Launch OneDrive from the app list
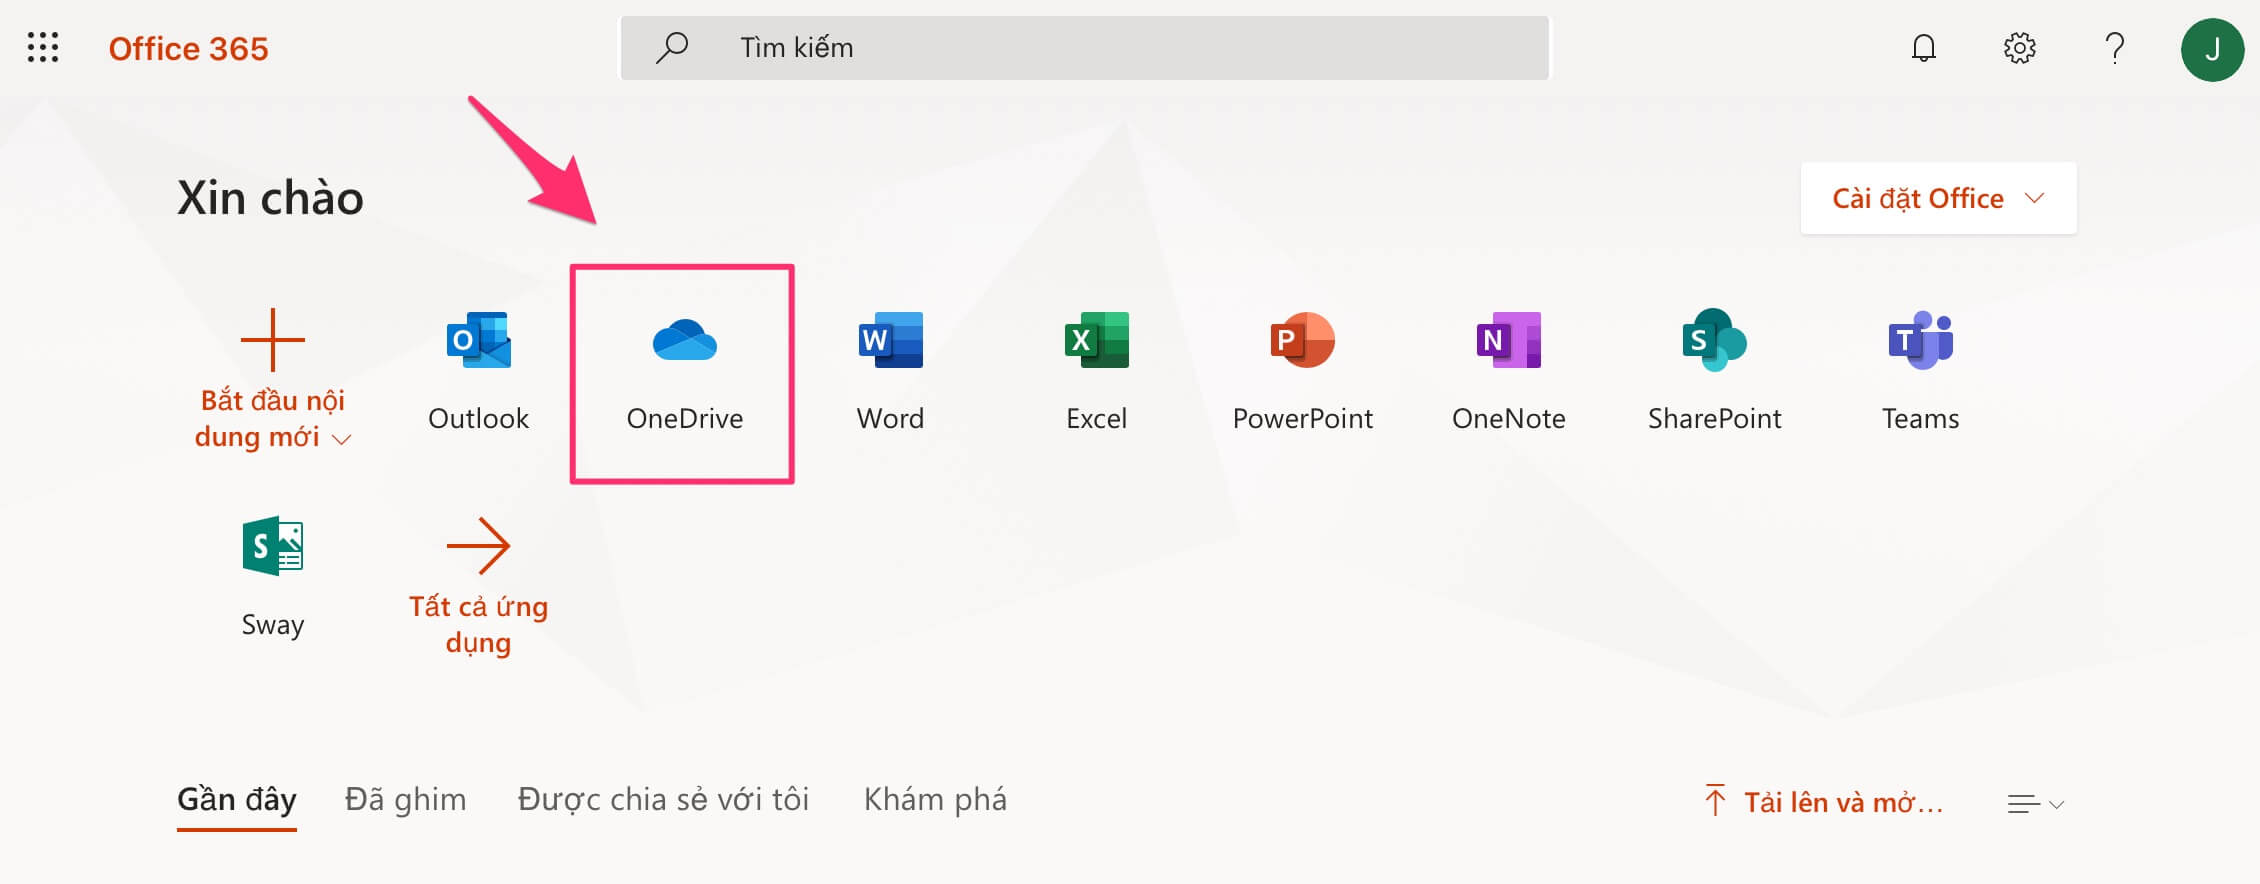The width and height of the screenshot is (2260, 884). 684,372
